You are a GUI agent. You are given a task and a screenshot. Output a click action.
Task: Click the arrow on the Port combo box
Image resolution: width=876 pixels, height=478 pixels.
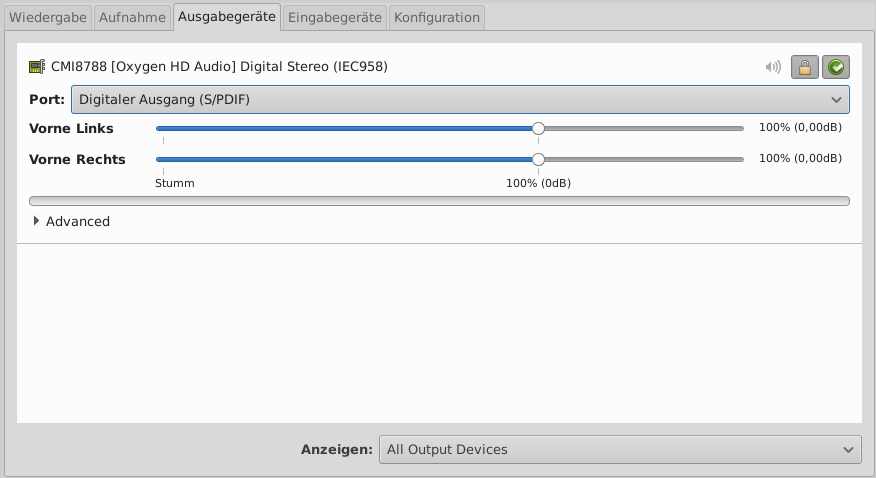tap(836, 99)
